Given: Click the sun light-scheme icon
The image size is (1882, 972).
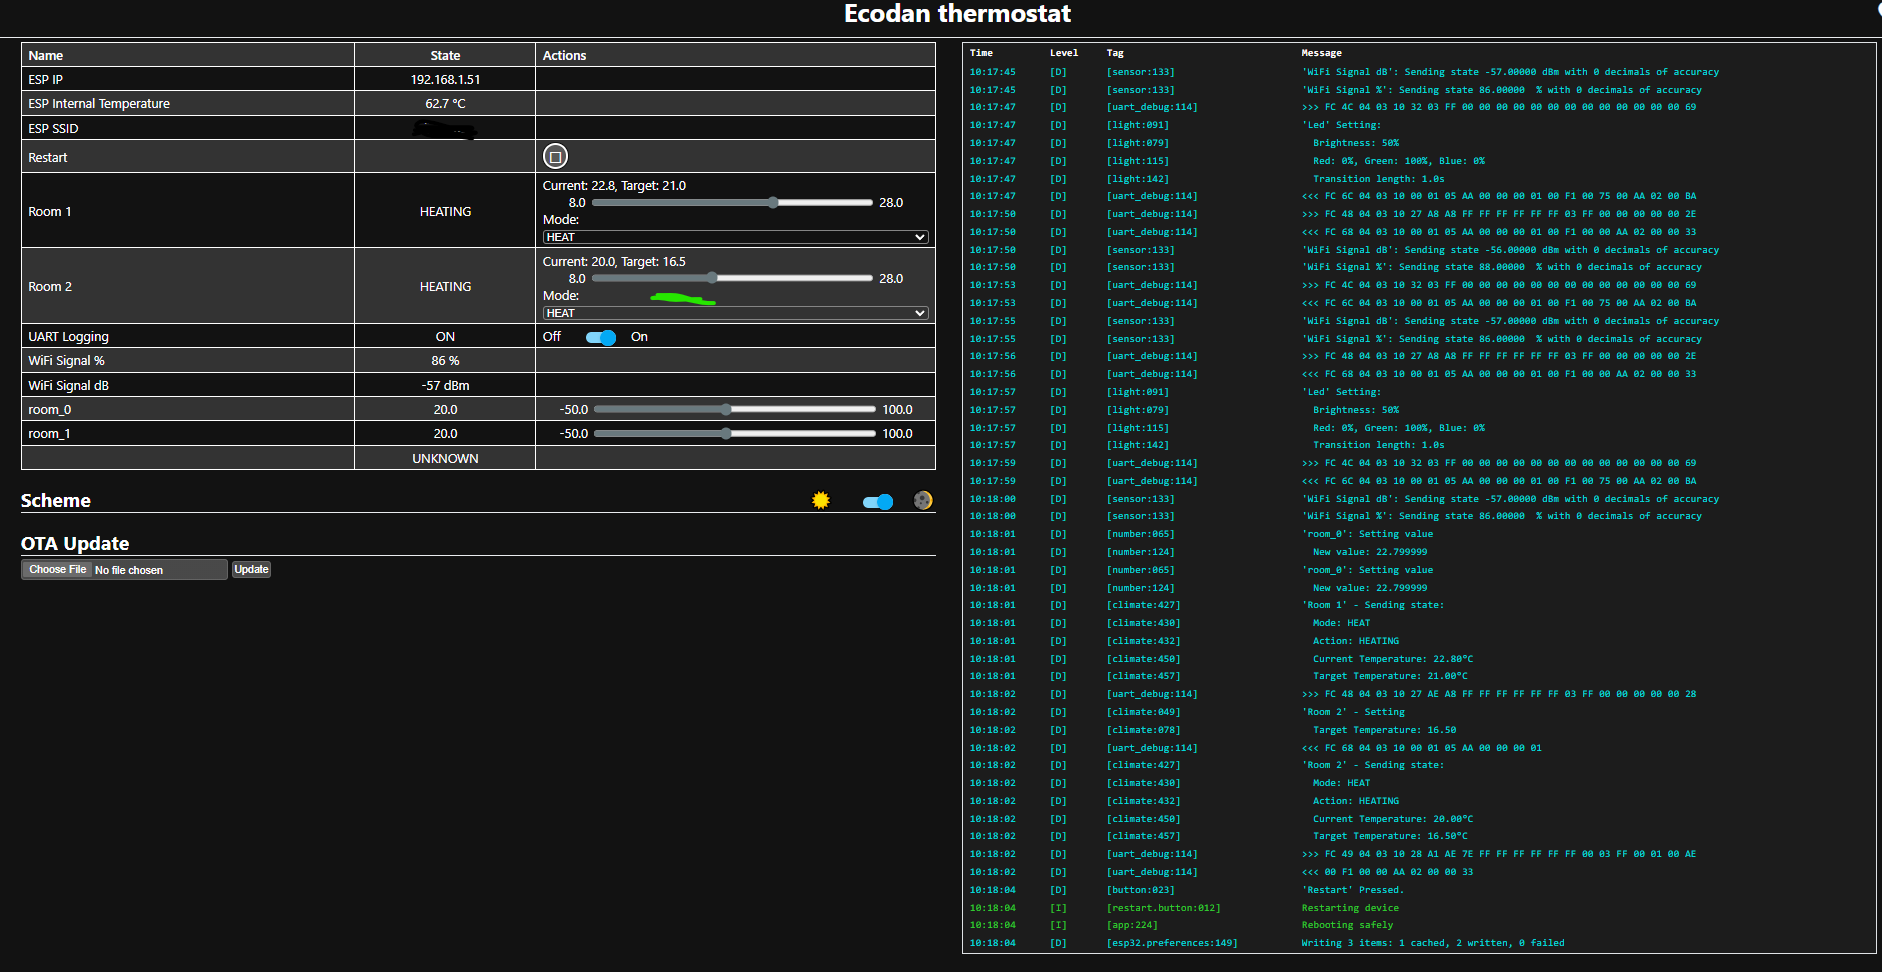Looking at the screenshot, I should pyautogui.click(x=821, y=500).
